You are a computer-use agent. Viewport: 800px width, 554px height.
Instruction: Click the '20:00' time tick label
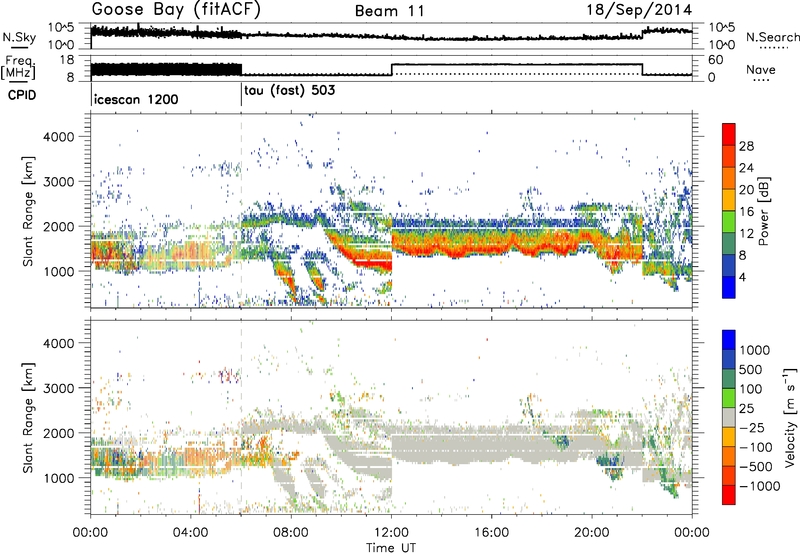592,533
